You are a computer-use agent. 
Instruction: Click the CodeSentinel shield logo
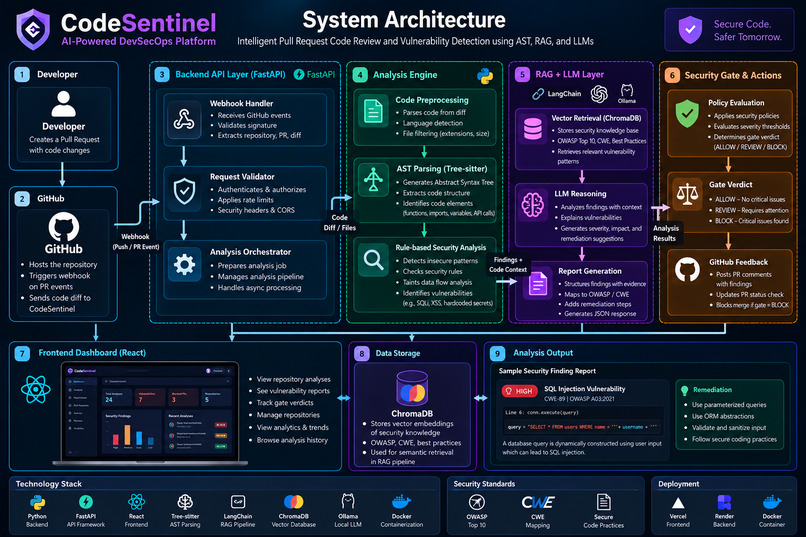click(33, 29)
